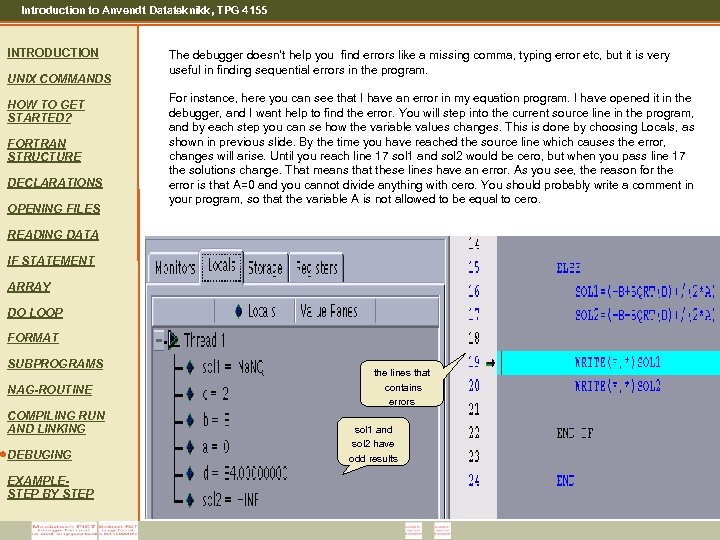Image resolution: width=720 pixels, height=540 pixels.
Task: Click the Value Panes column header
Action: [x=335, y=311]
